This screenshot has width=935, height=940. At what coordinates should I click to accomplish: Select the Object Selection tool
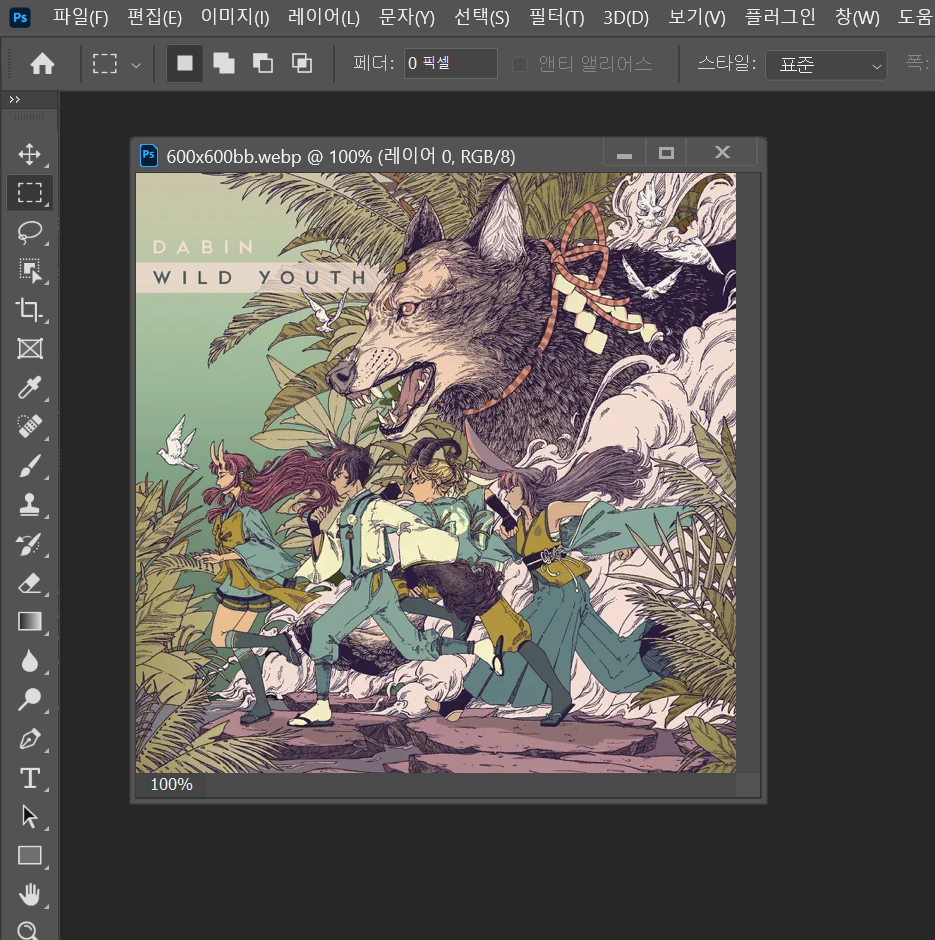[29, 271]
